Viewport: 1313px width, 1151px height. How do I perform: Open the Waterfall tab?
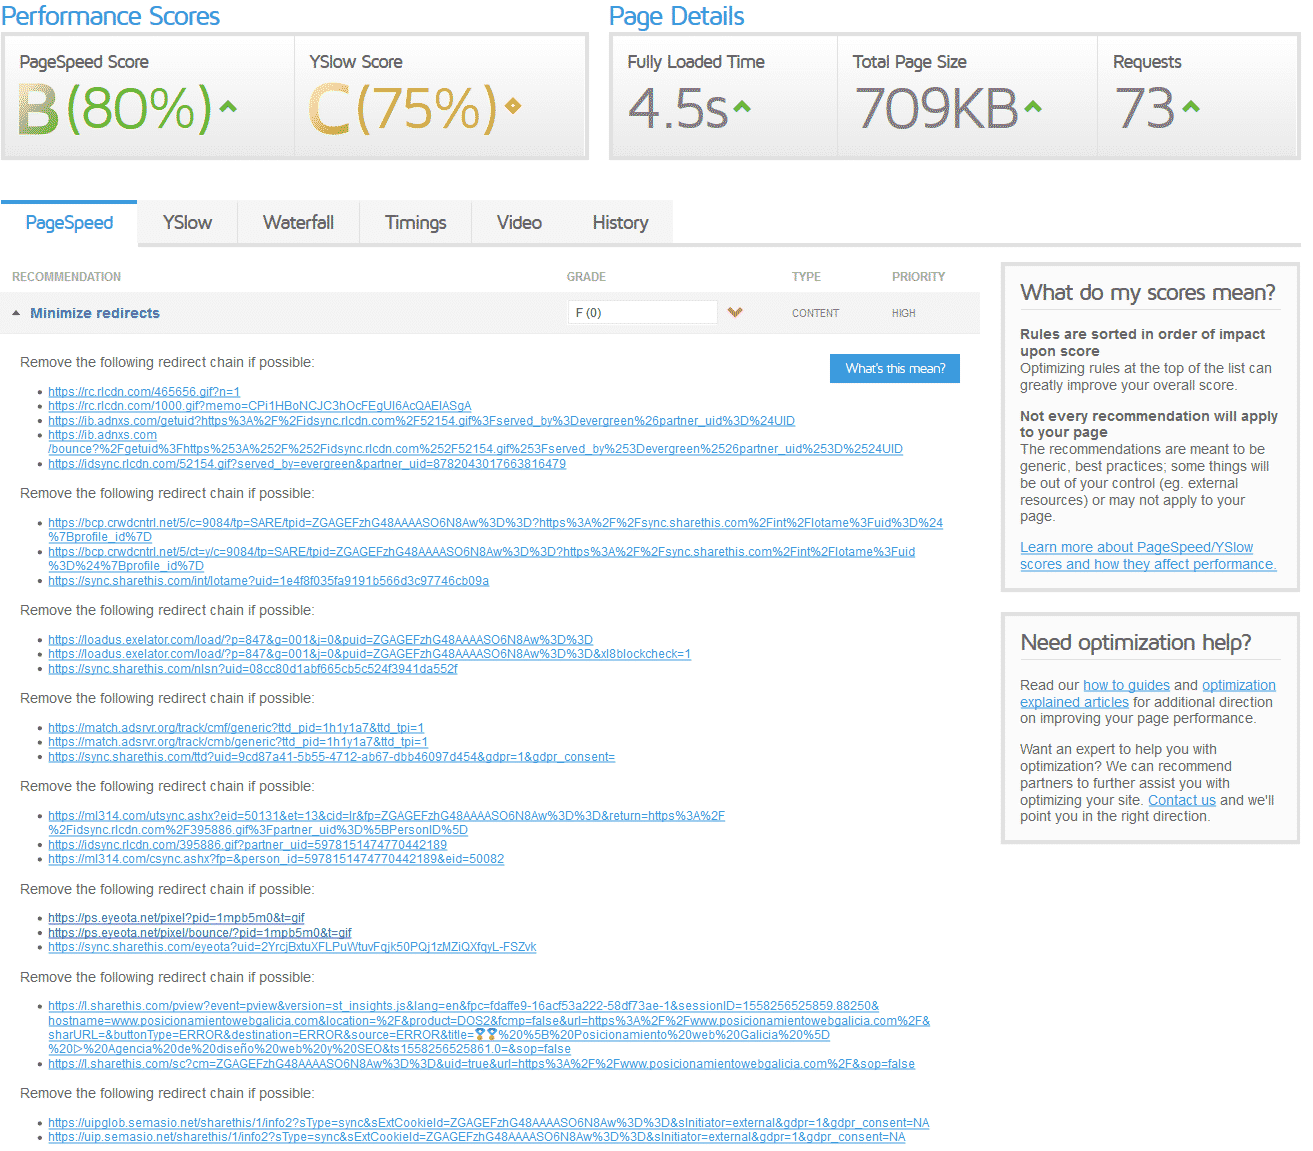tap(298, 222)
